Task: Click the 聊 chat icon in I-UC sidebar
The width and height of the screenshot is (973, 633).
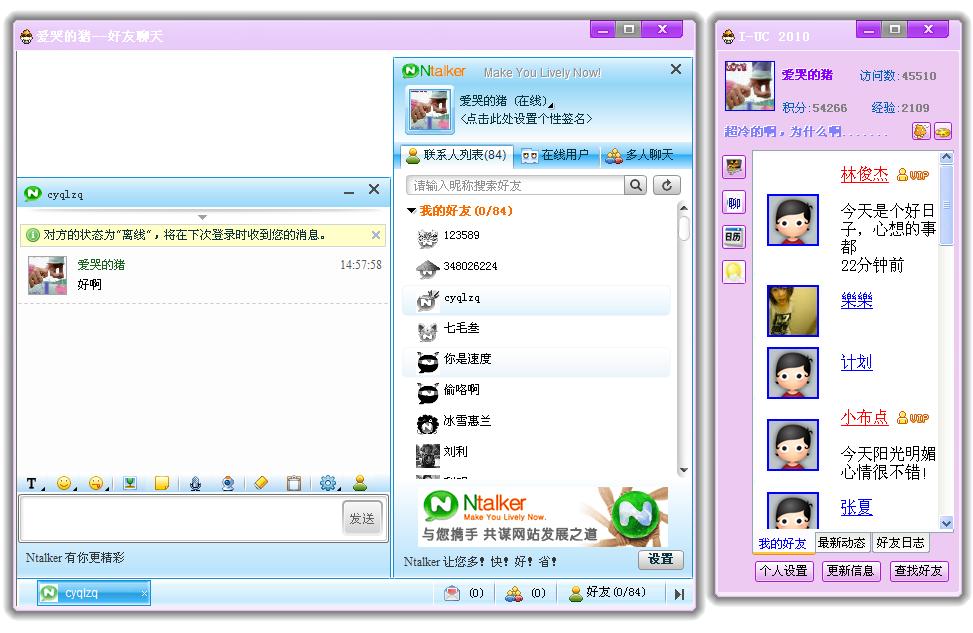Action: pyautogui.click(x=734, y=202)
